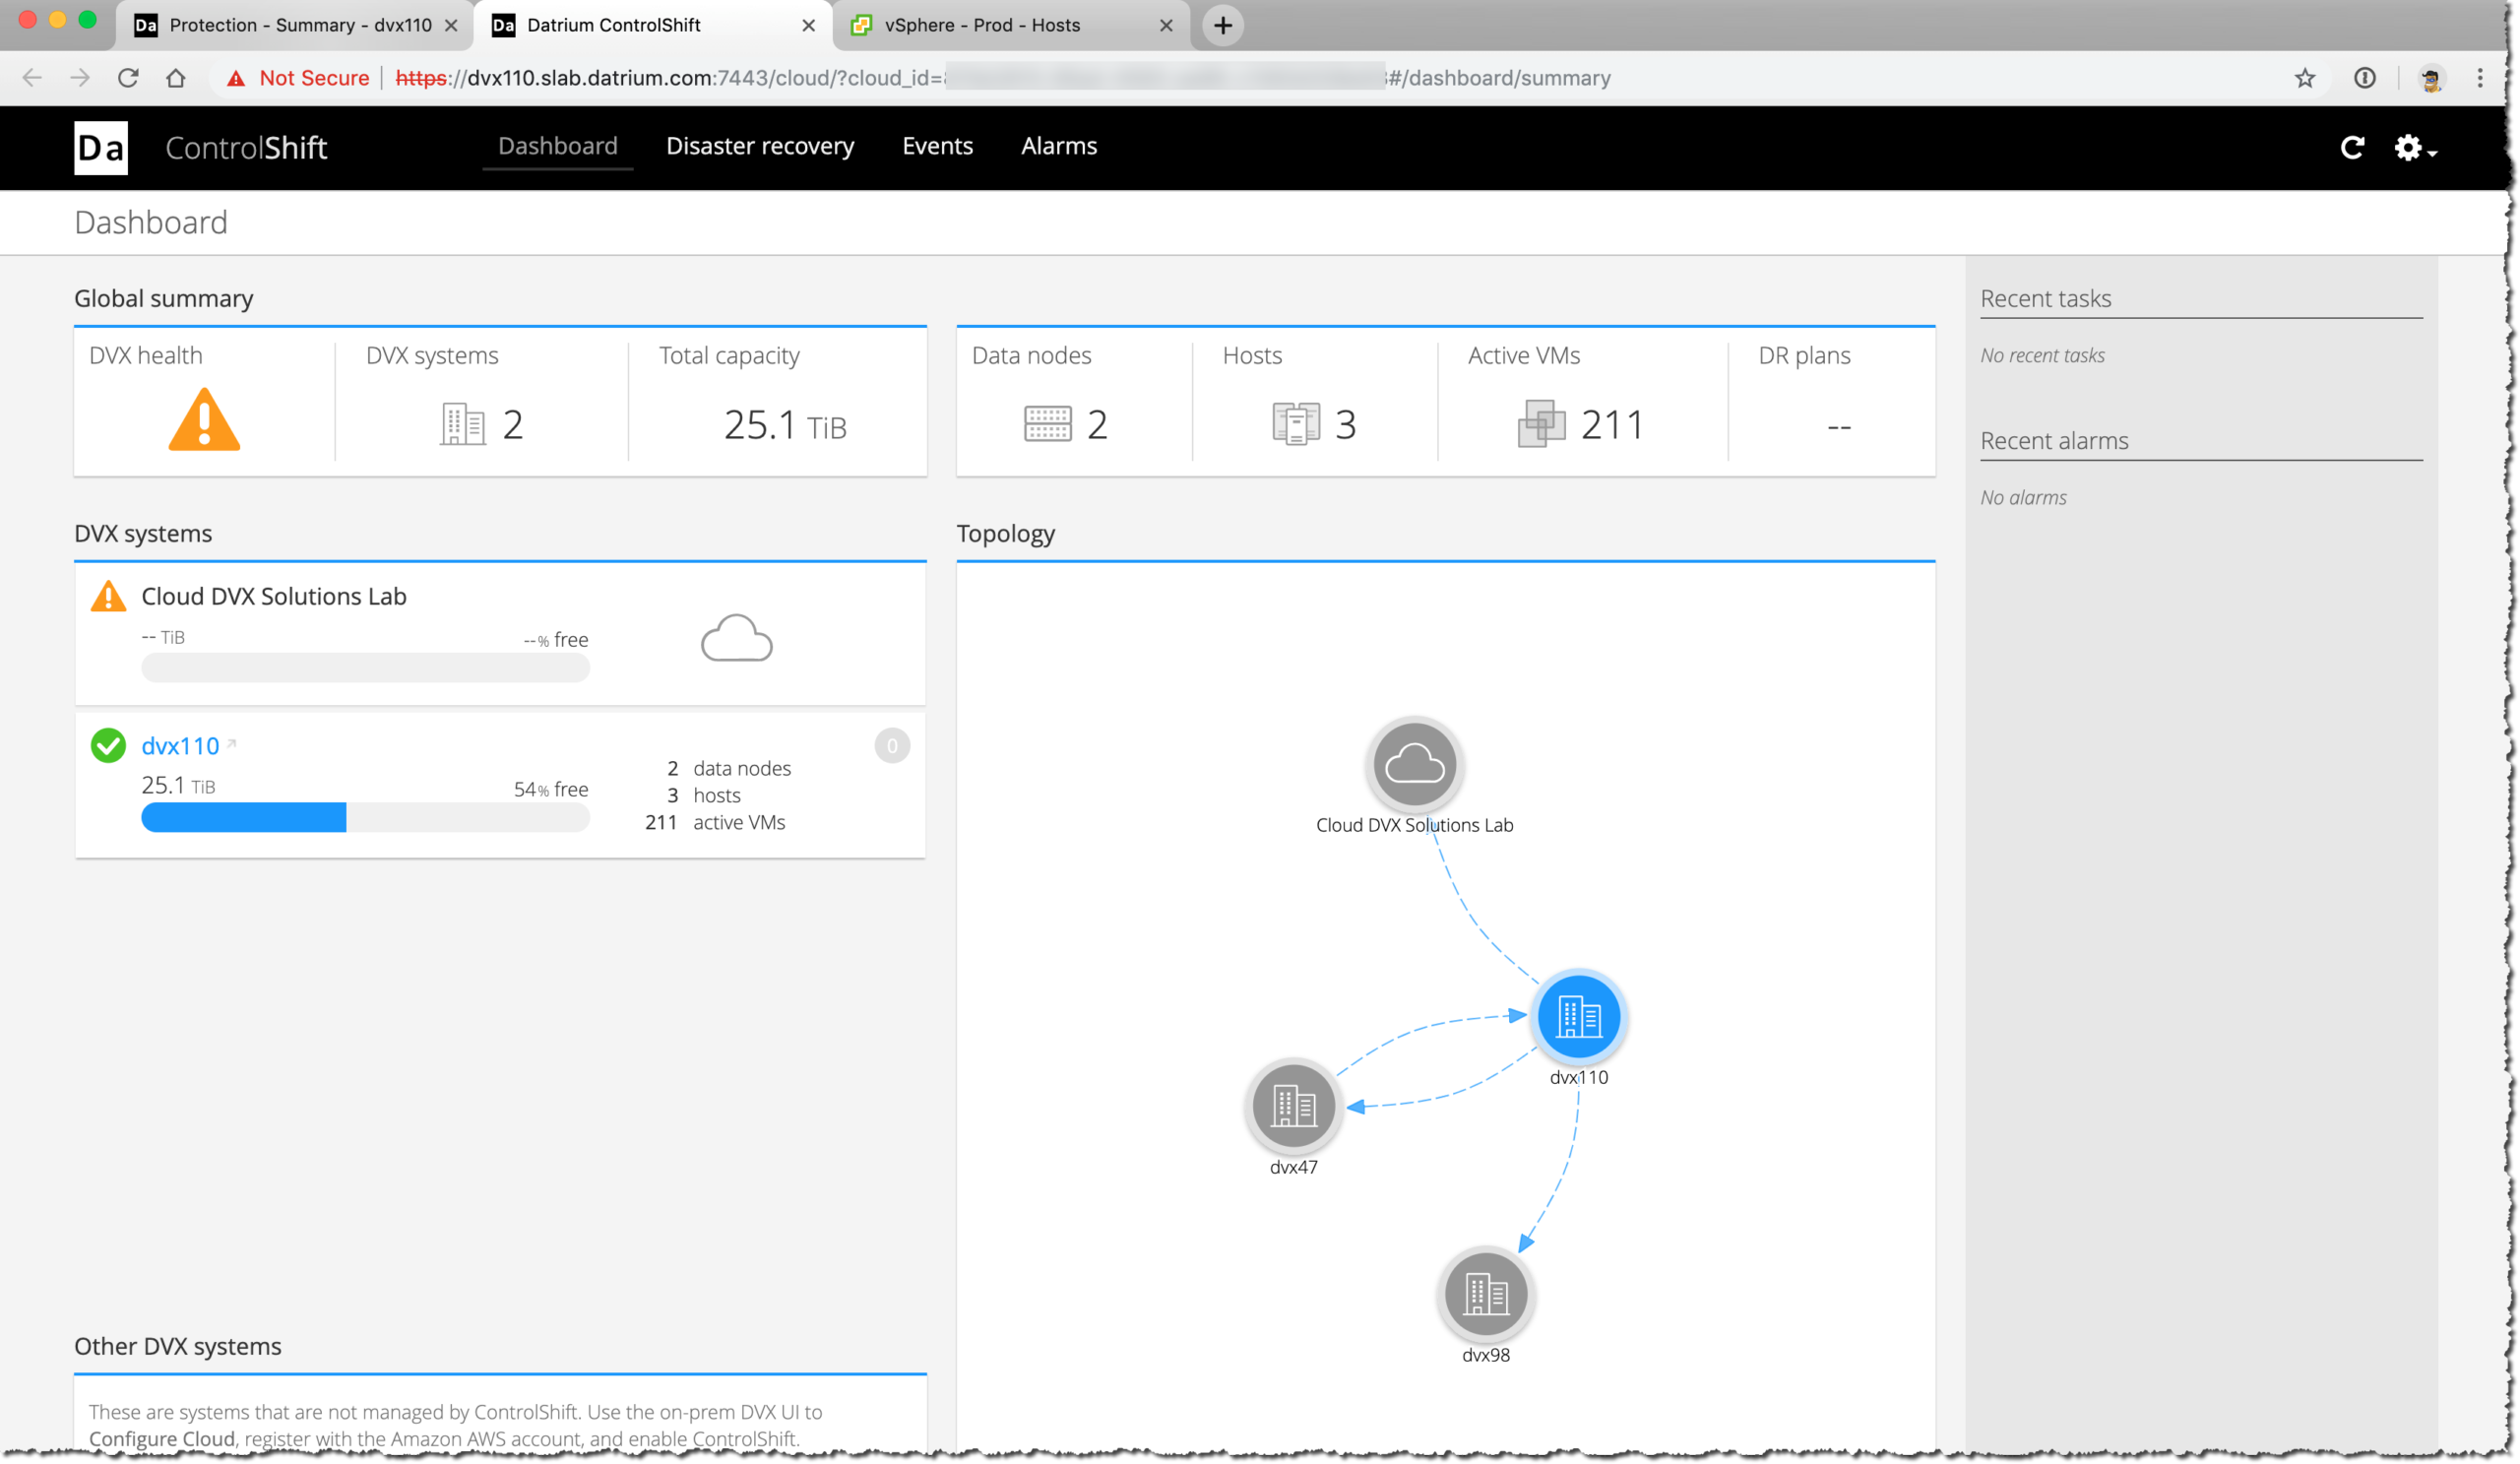Click the Cloud DVX empty capacity bar

pyautogui.click(x=365, y=668)
